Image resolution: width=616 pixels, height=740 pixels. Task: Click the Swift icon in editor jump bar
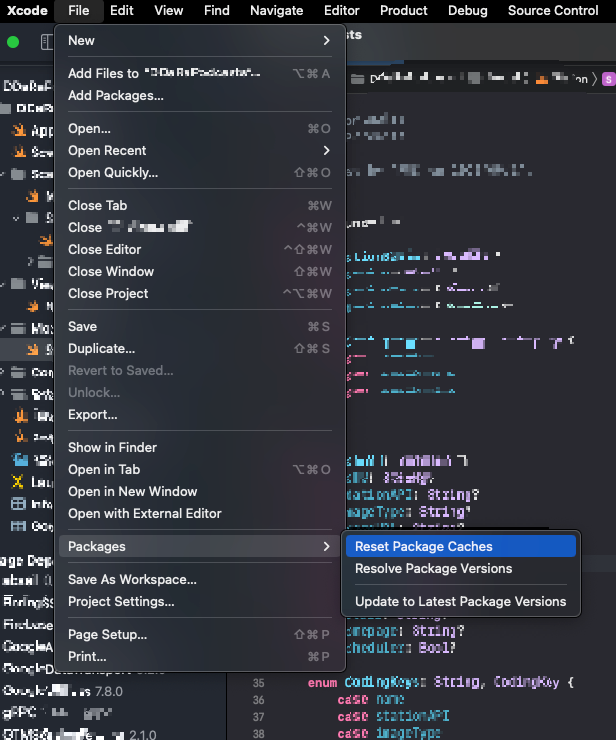(x=542, y=79)
